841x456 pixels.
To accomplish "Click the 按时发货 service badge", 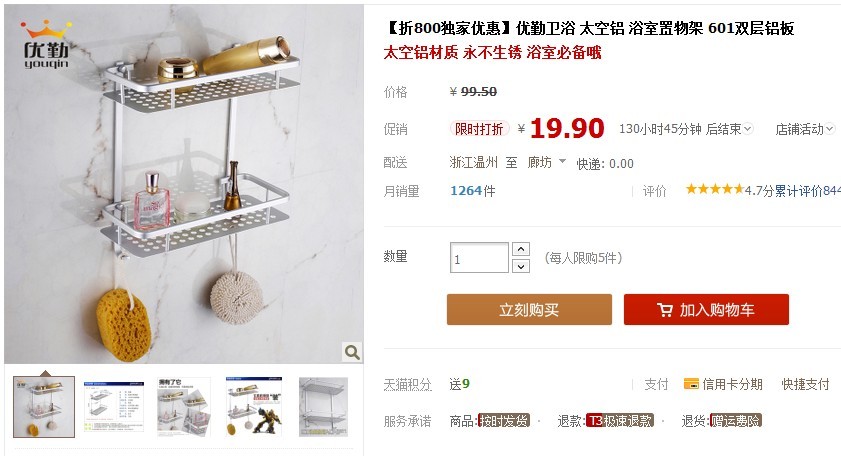I will click(503, 421).
